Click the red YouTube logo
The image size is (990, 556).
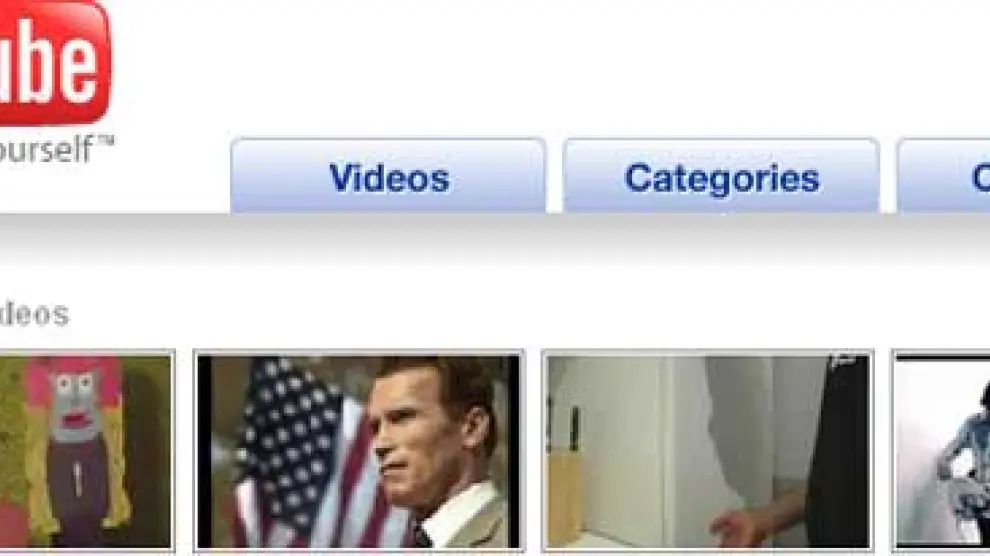(54, 61)
